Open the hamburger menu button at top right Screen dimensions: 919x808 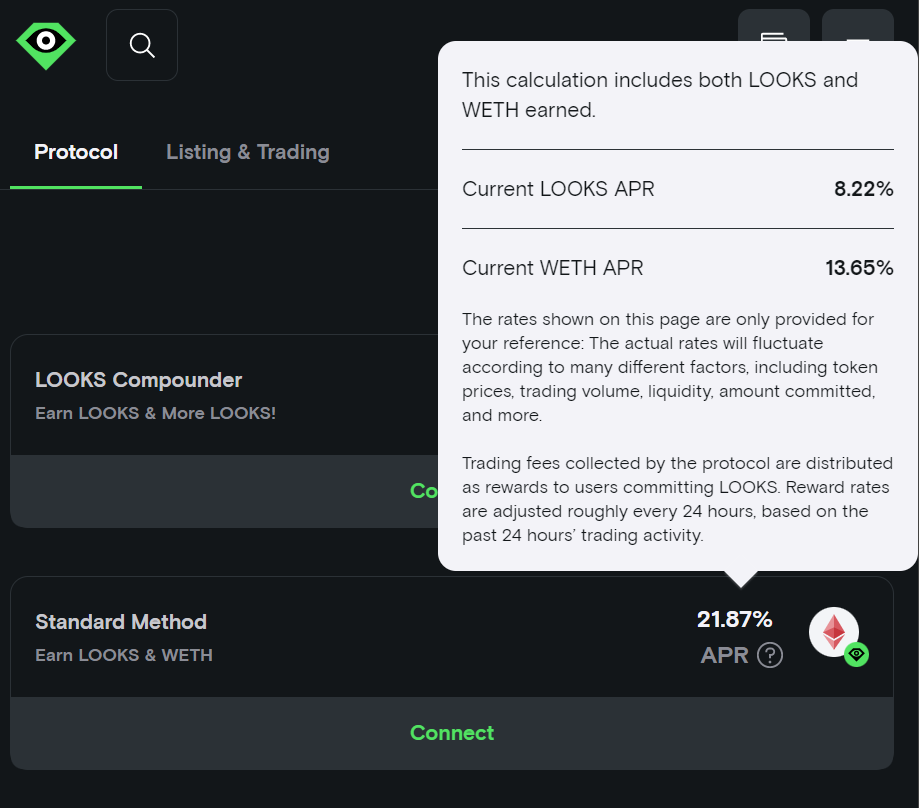pyautogui.click(x=857, y=26)
